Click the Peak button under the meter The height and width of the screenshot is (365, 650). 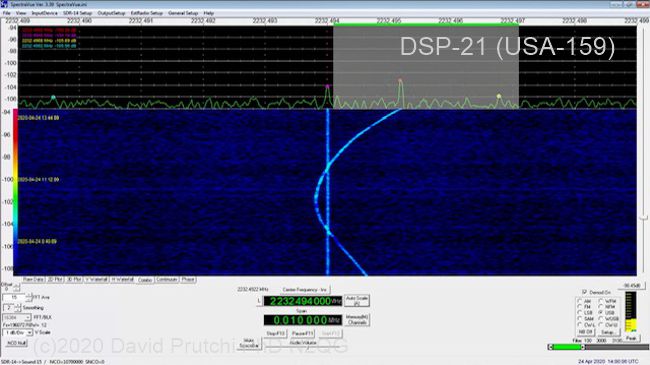pos(631,338)
